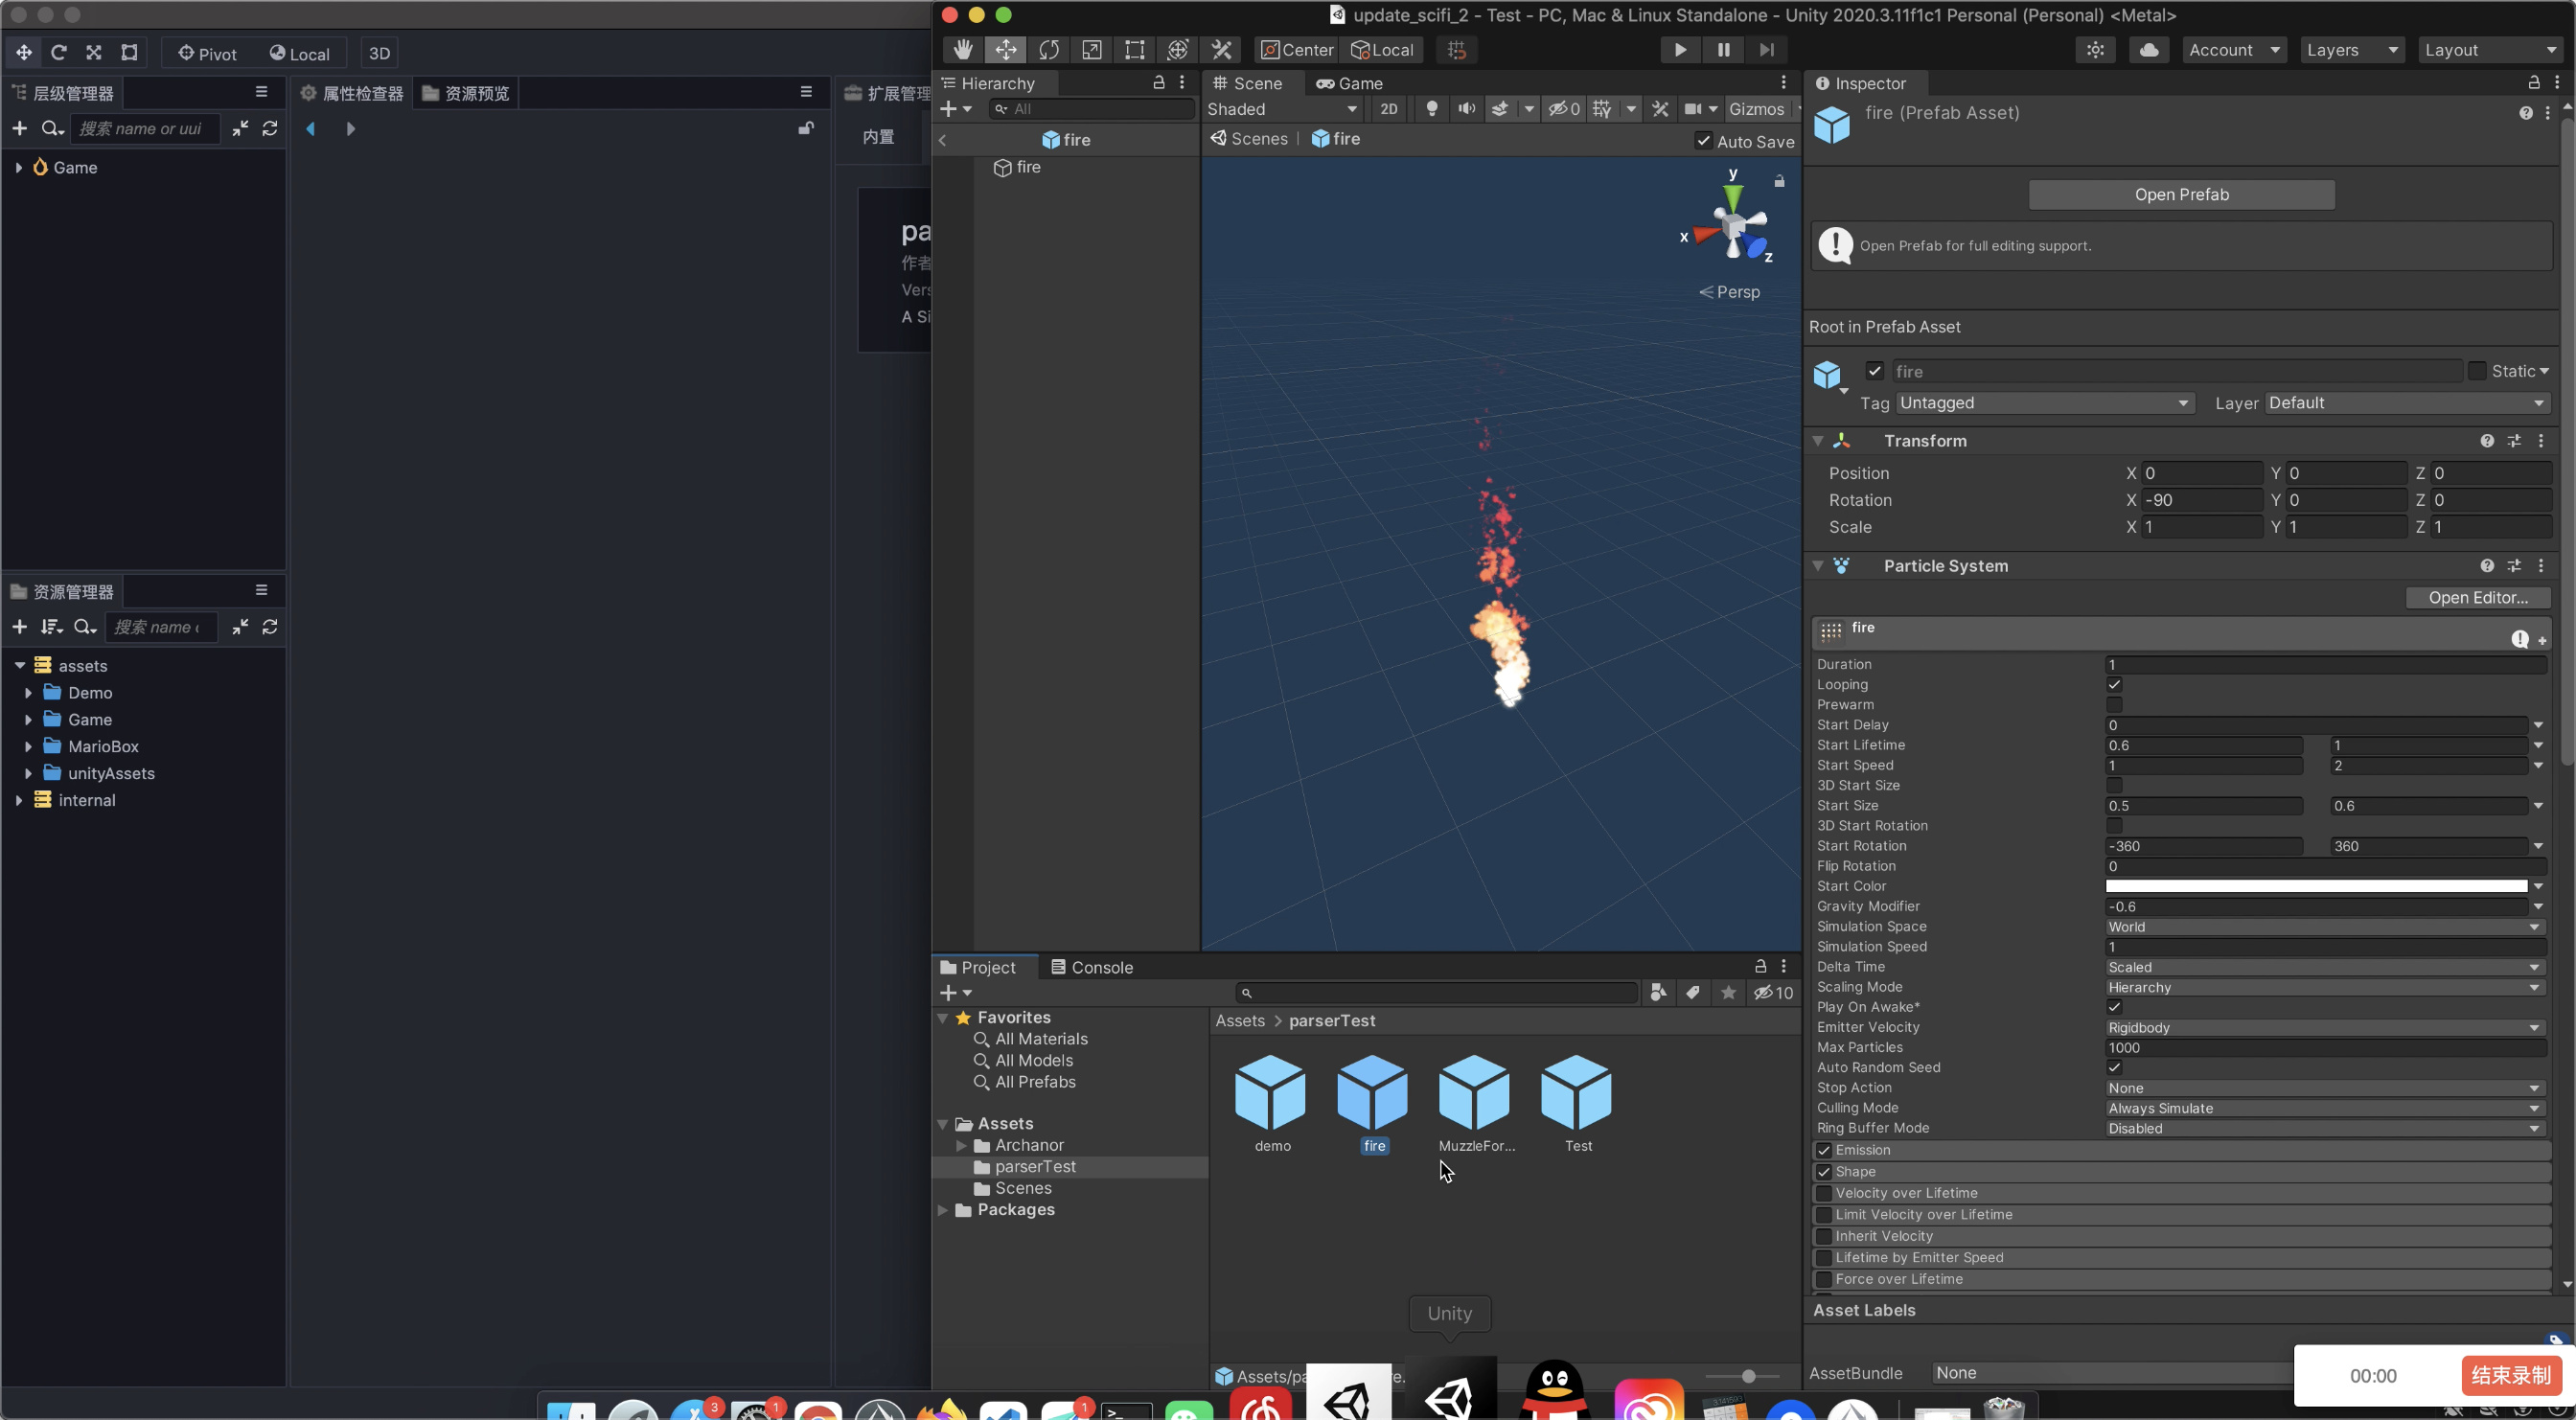Enable the Velocity over Lifetime module
This screenshot has width=2576, height=1420.
point(1824,1193)
